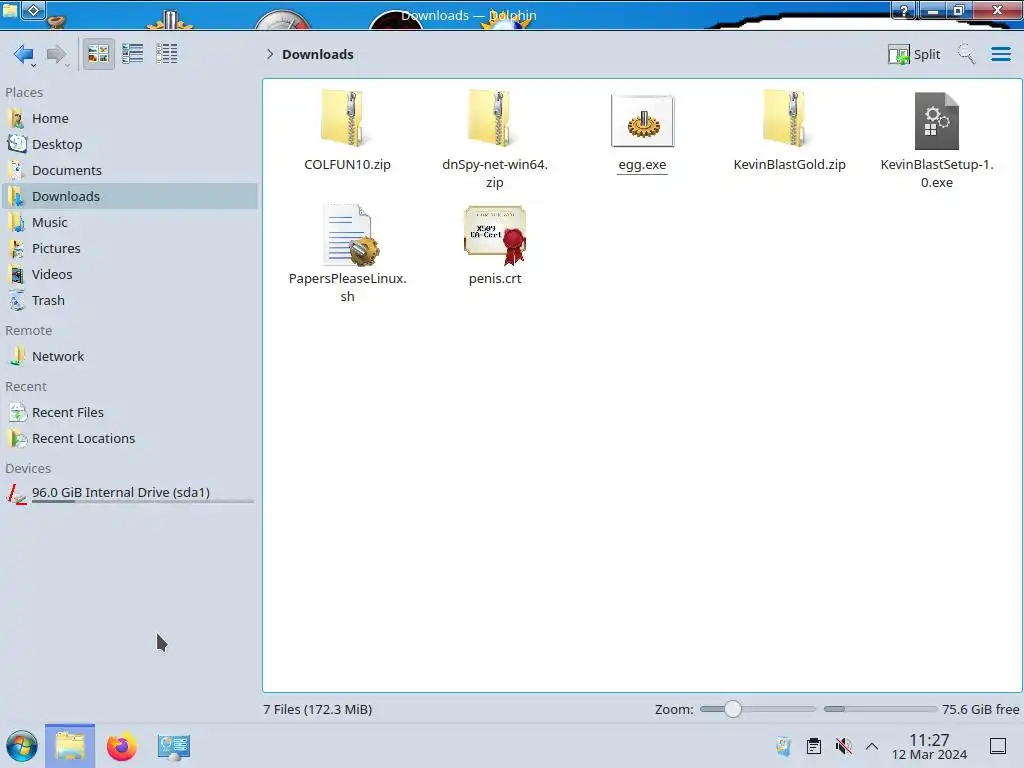Viewport: 1024px width, 768px height.
Task: Open the clipboard tray icon
Action: [814, 746]
